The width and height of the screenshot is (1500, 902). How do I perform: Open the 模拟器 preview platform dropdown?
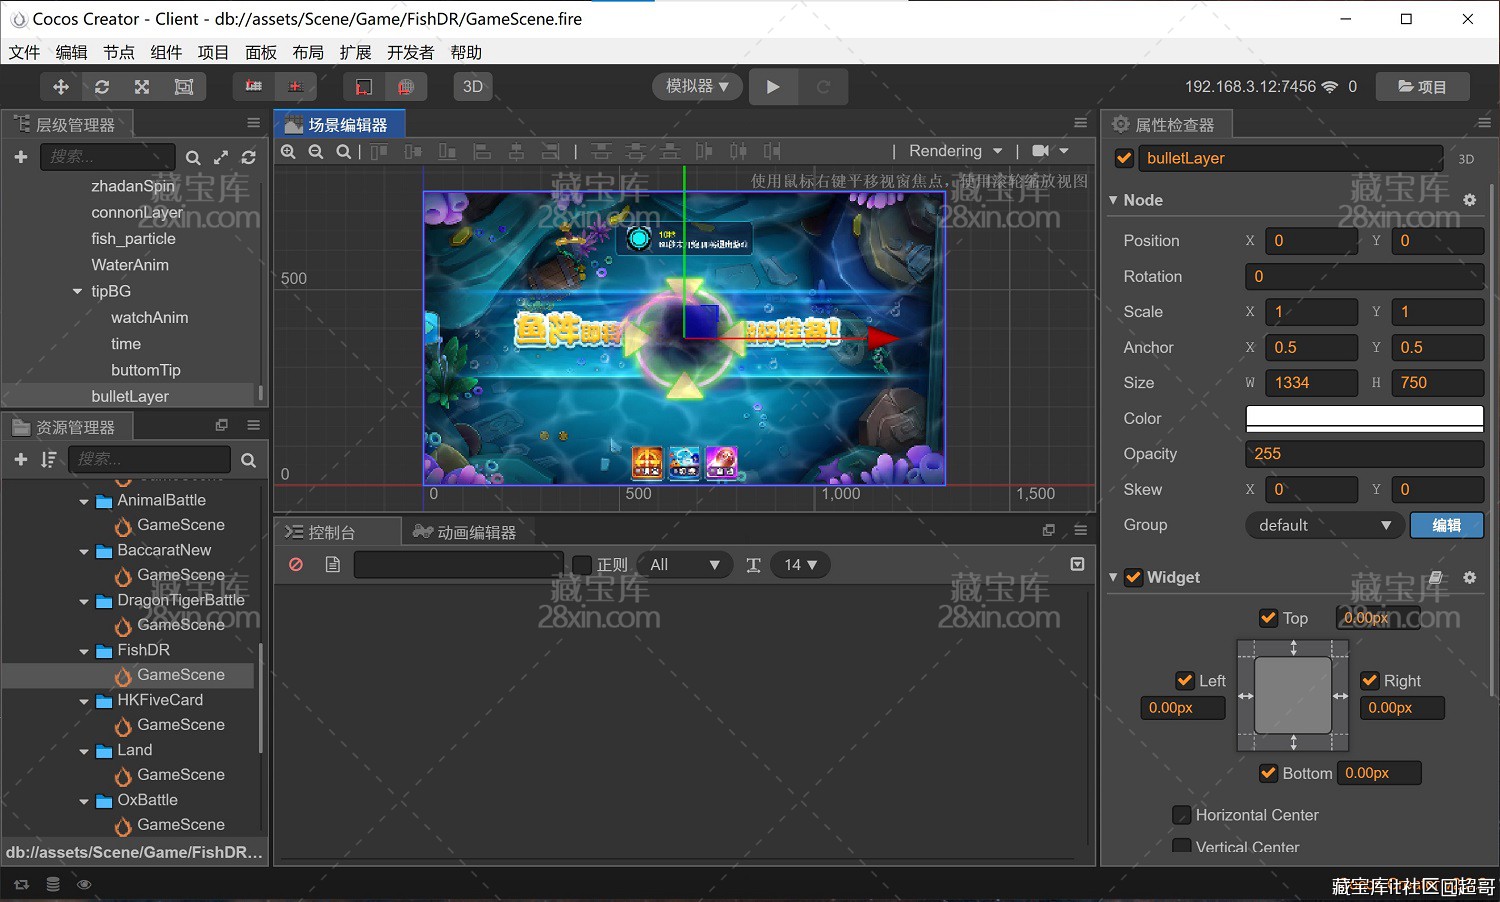697,87
